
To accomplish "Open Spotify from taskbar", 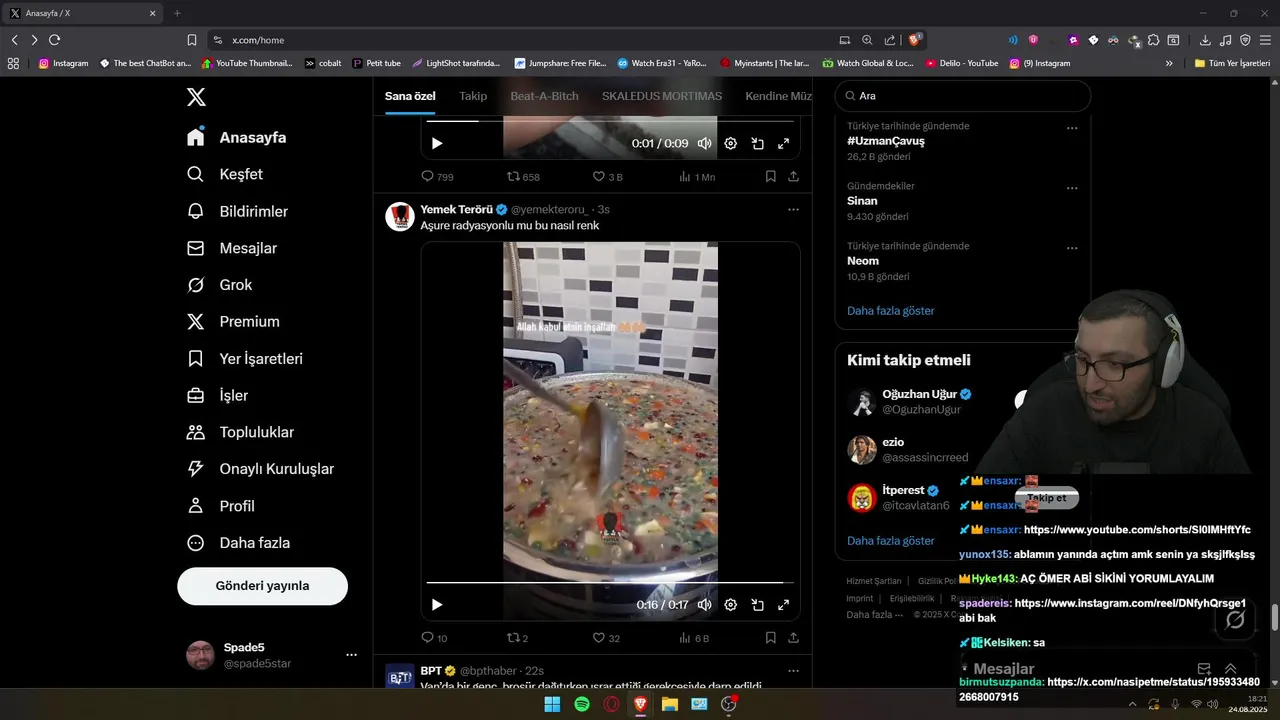I will point(582,704).
